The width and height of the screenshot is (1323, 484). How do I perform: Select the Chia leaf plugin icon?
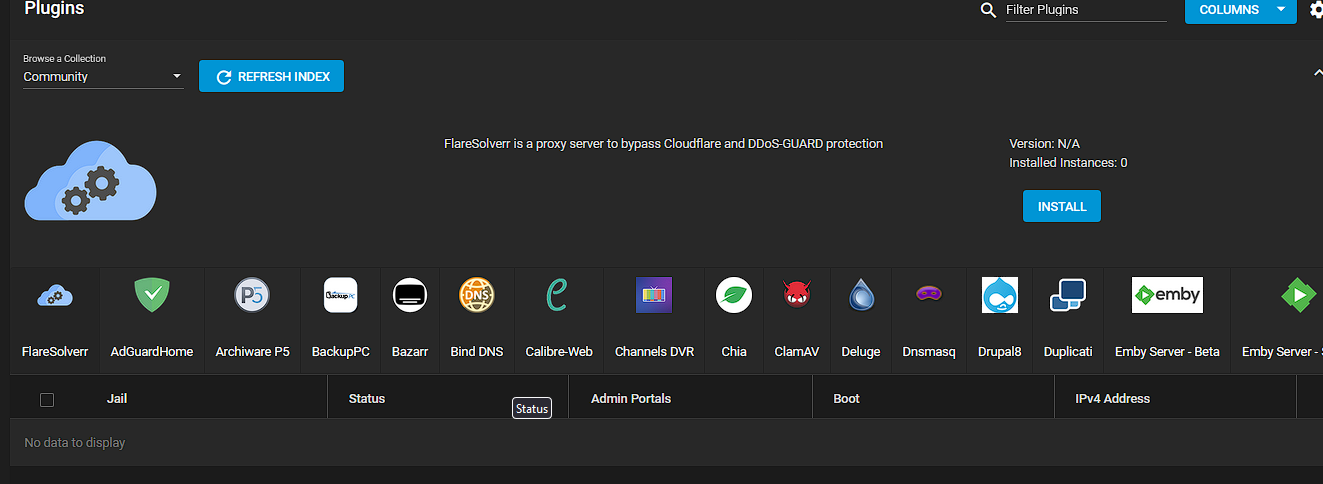click(734, 295)
